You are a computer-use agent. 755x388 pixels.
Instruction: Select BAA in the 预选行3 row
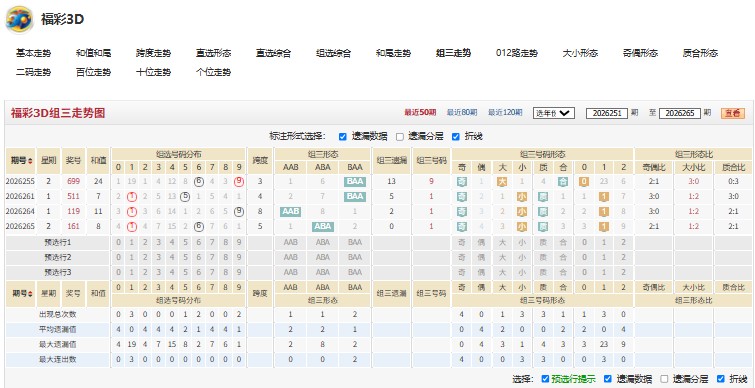(x=355, y=272)
